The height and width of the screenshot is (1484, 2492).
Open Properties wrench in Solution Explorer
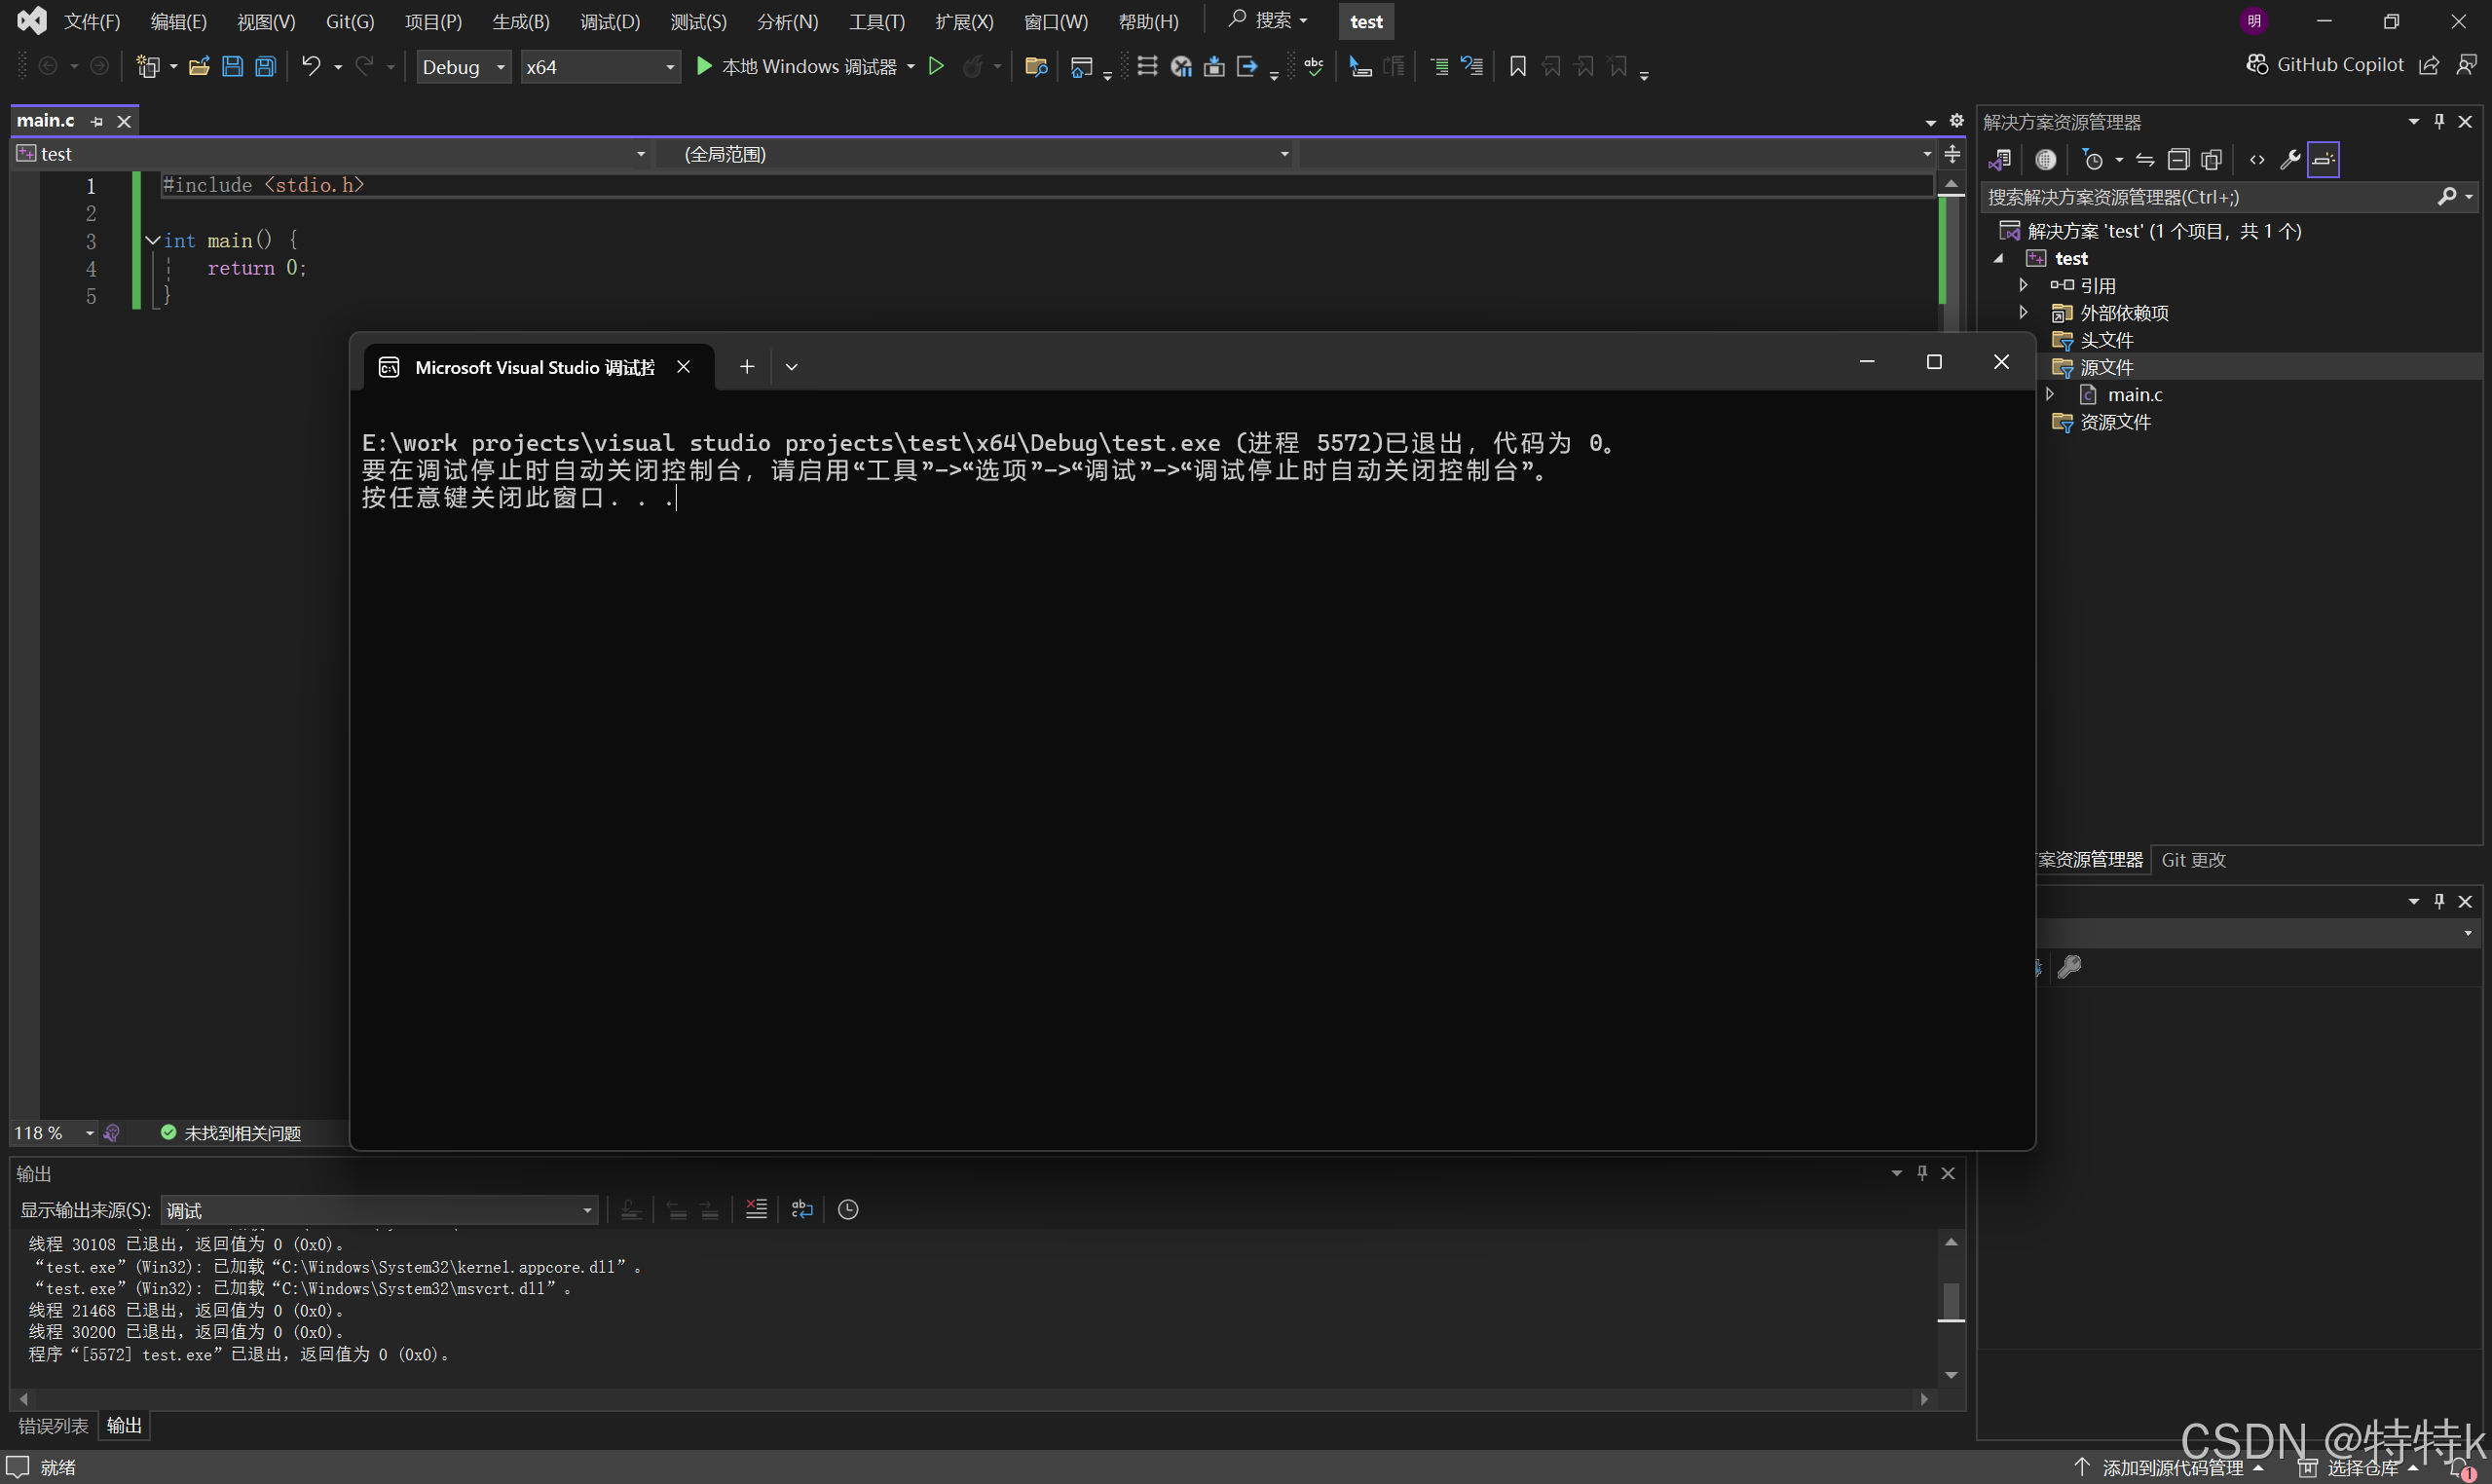coord(2289,160)
